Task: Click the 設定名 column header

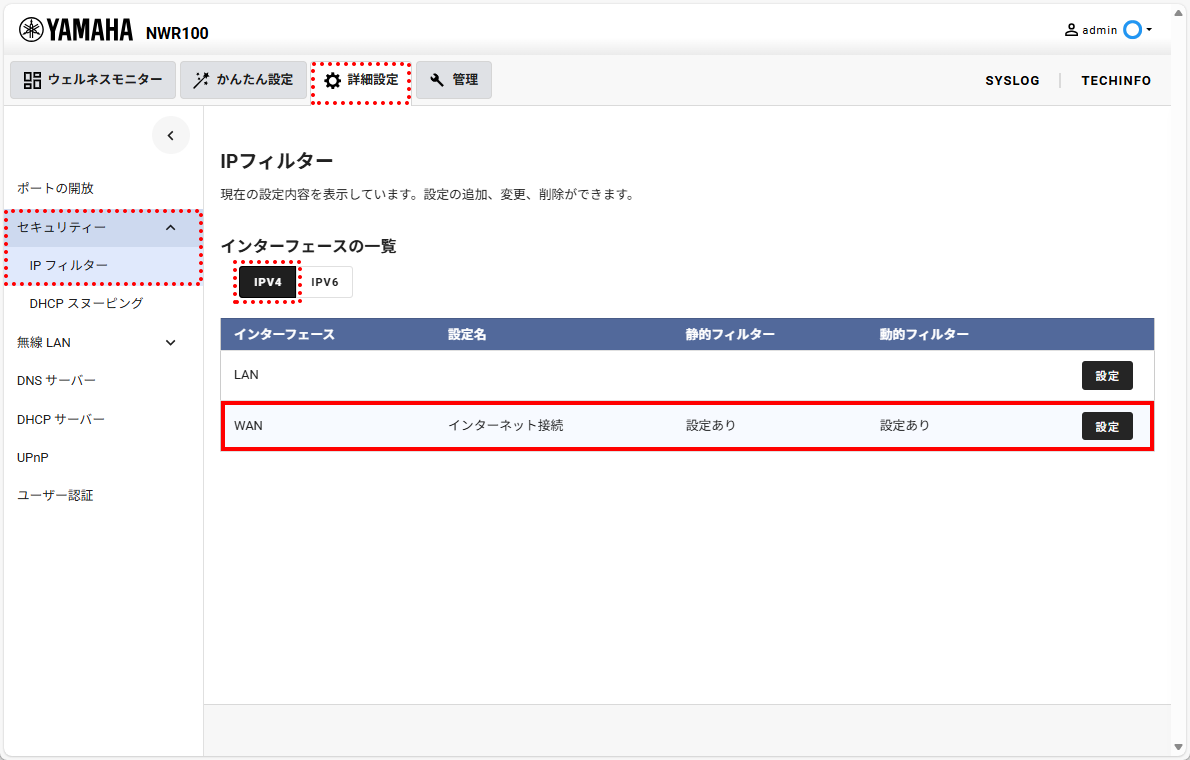Action: pyautogui.click(x=467, y=334)
